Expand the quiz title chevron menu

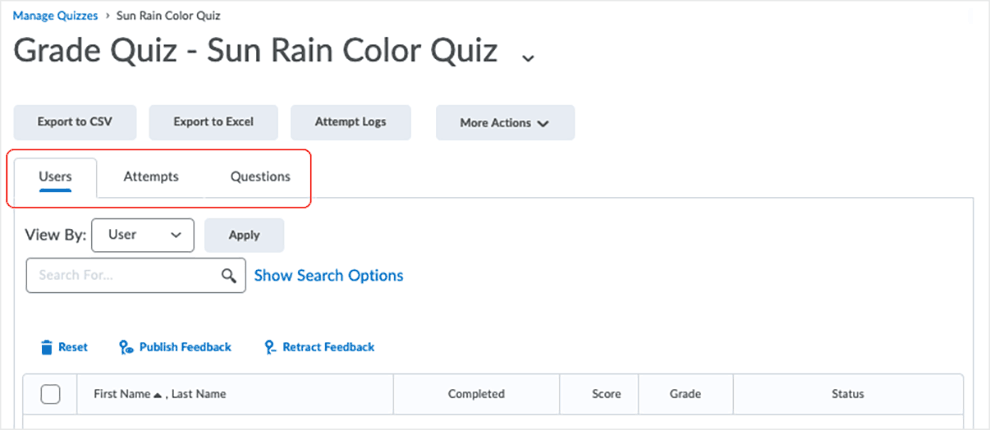coord(528,58)
